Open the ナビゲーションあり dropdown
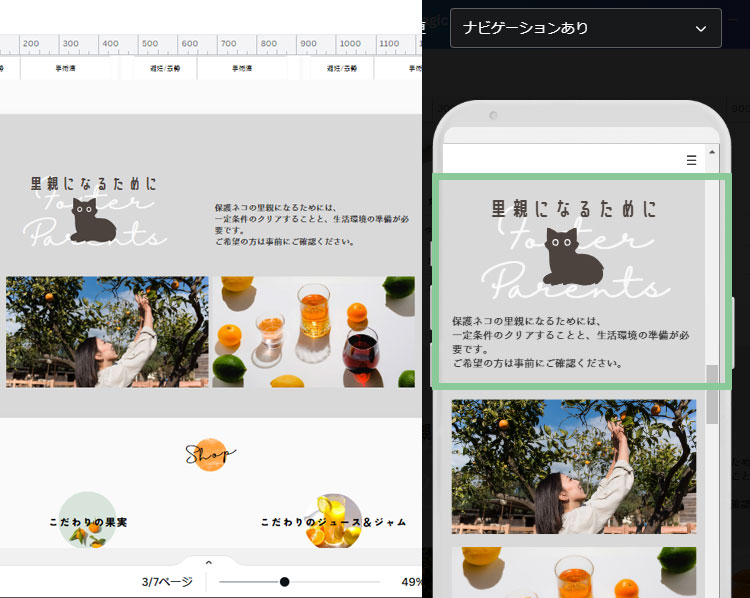 point(585,28)
